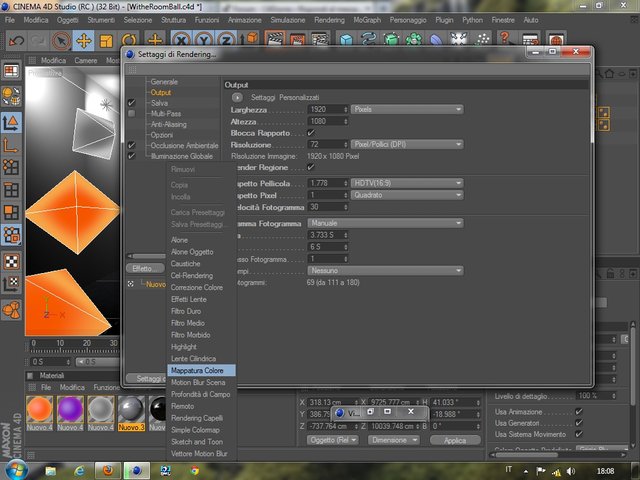Open the Pixels unit dropdown
The height and width of the screenshot is (480, 640).
tap(407, 109)
